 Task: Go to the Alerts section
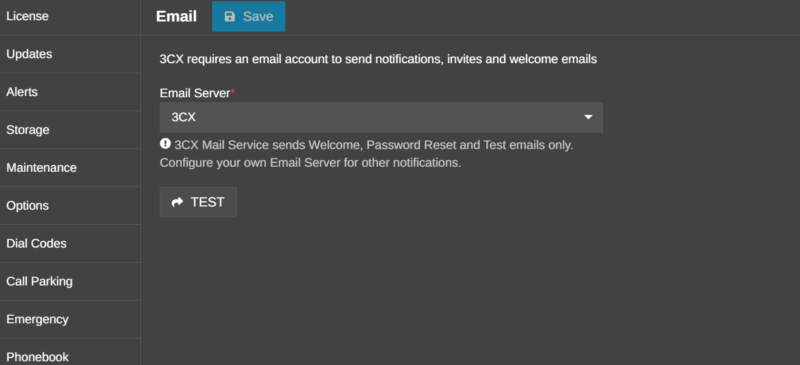click(70, 92)
